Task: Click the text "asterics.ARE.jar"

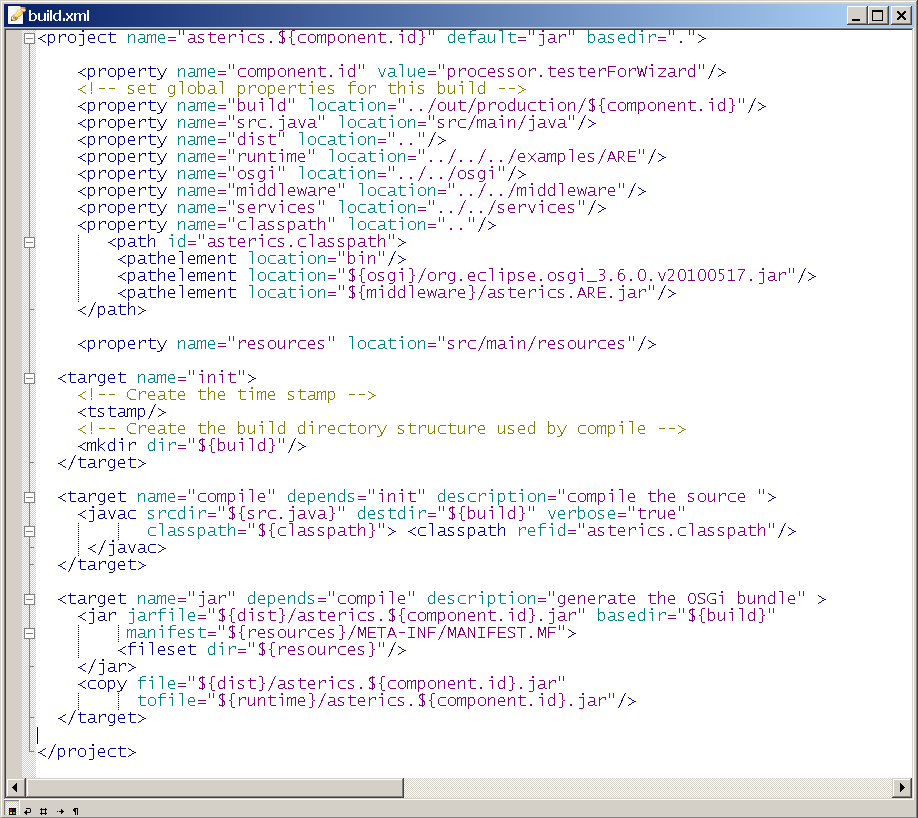Action: (x=567, y=292)
